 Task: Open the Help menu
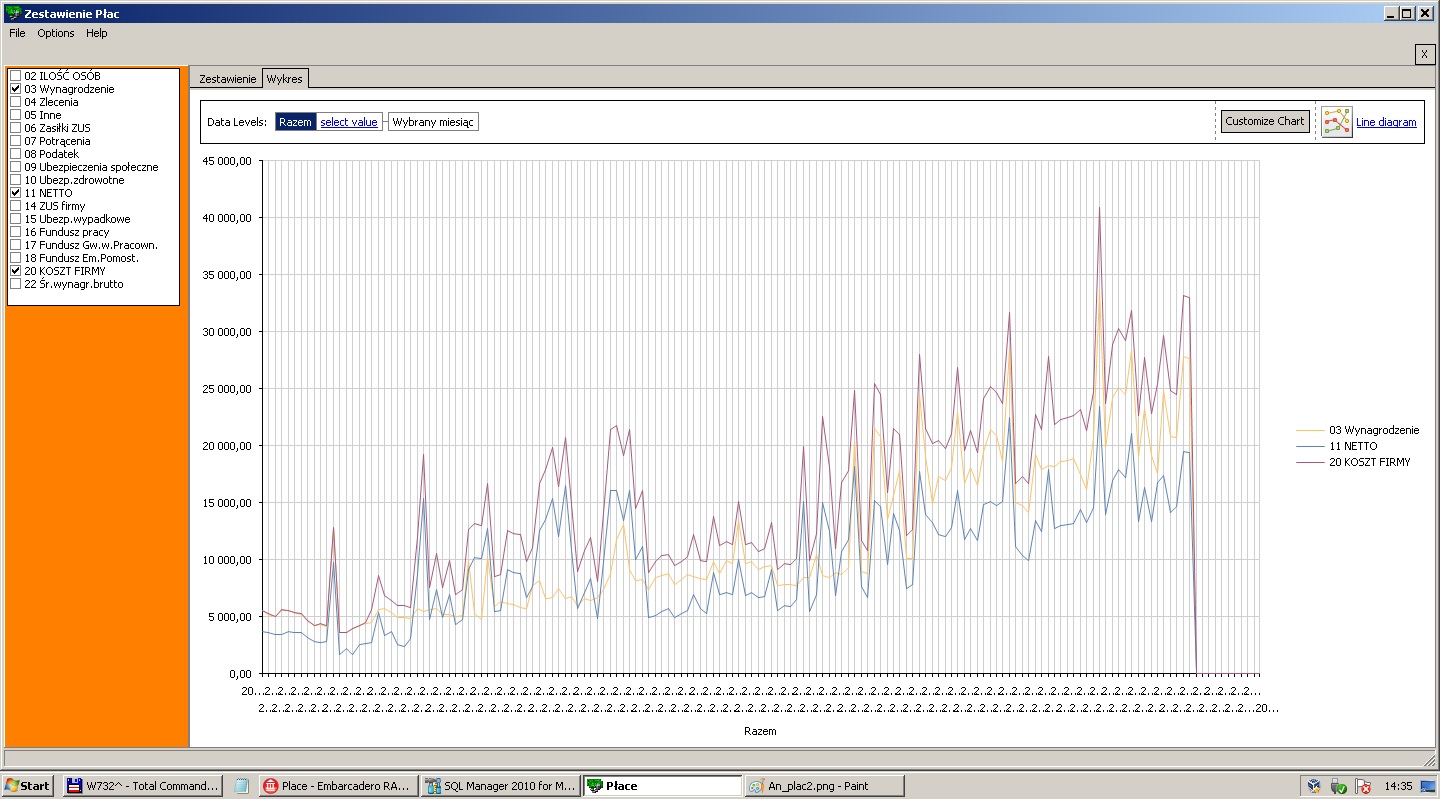(96, 33)
